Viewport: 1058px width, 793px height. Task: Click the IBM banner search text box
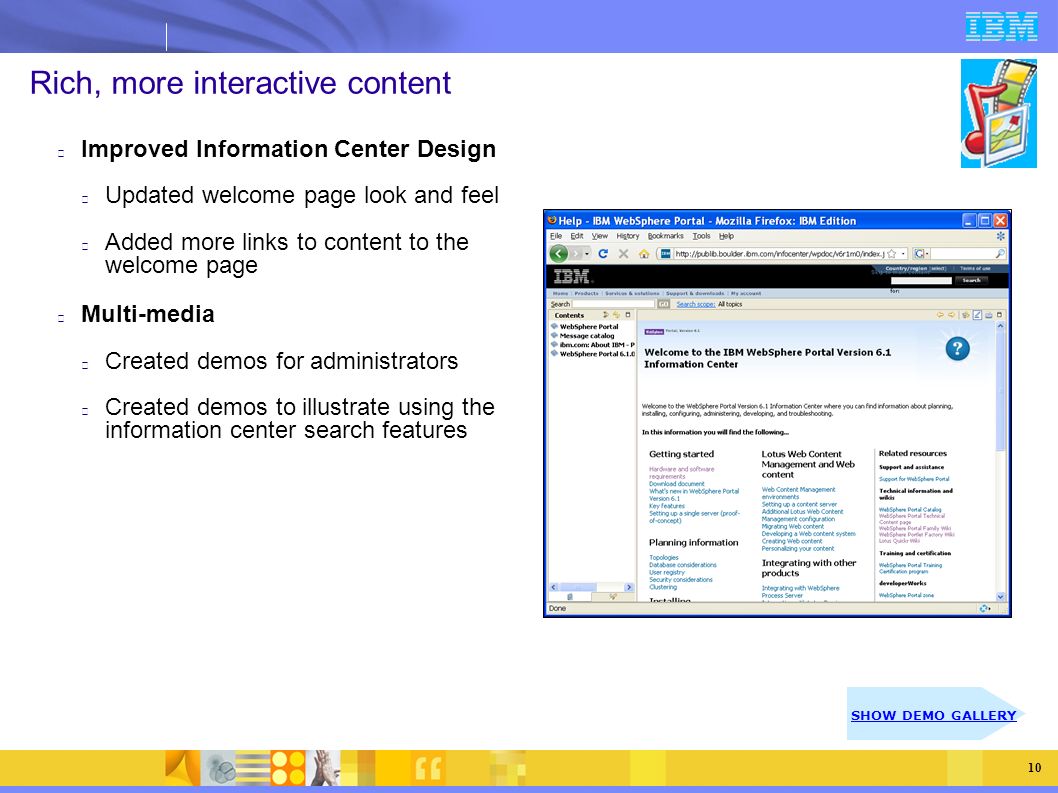pos(921,280)
